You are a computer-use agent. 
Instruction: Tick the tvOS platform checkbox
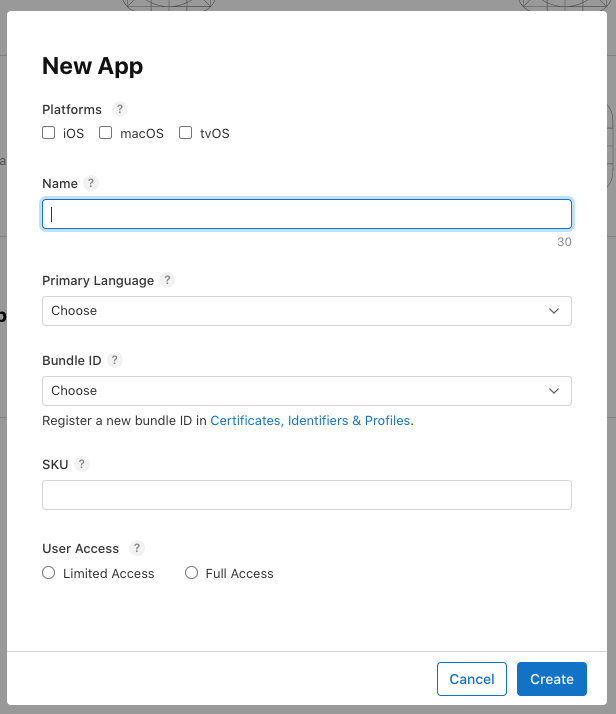(185, 133)
